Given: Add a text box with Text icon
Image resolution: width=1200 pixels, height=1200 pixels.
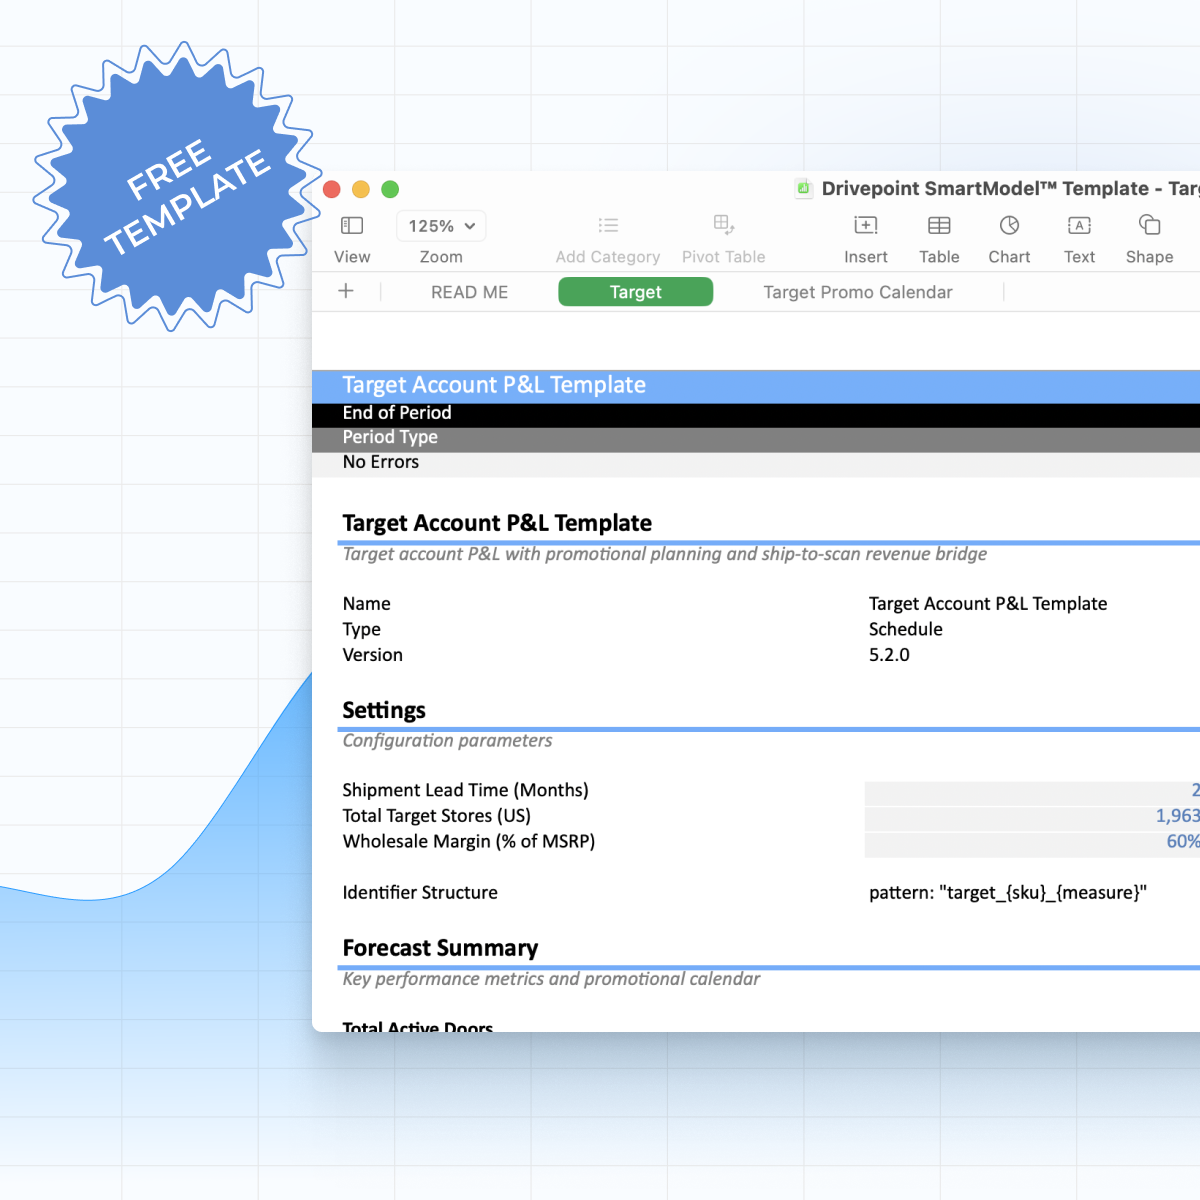Looking at the screenshot, I should (x=1080, y=226).
